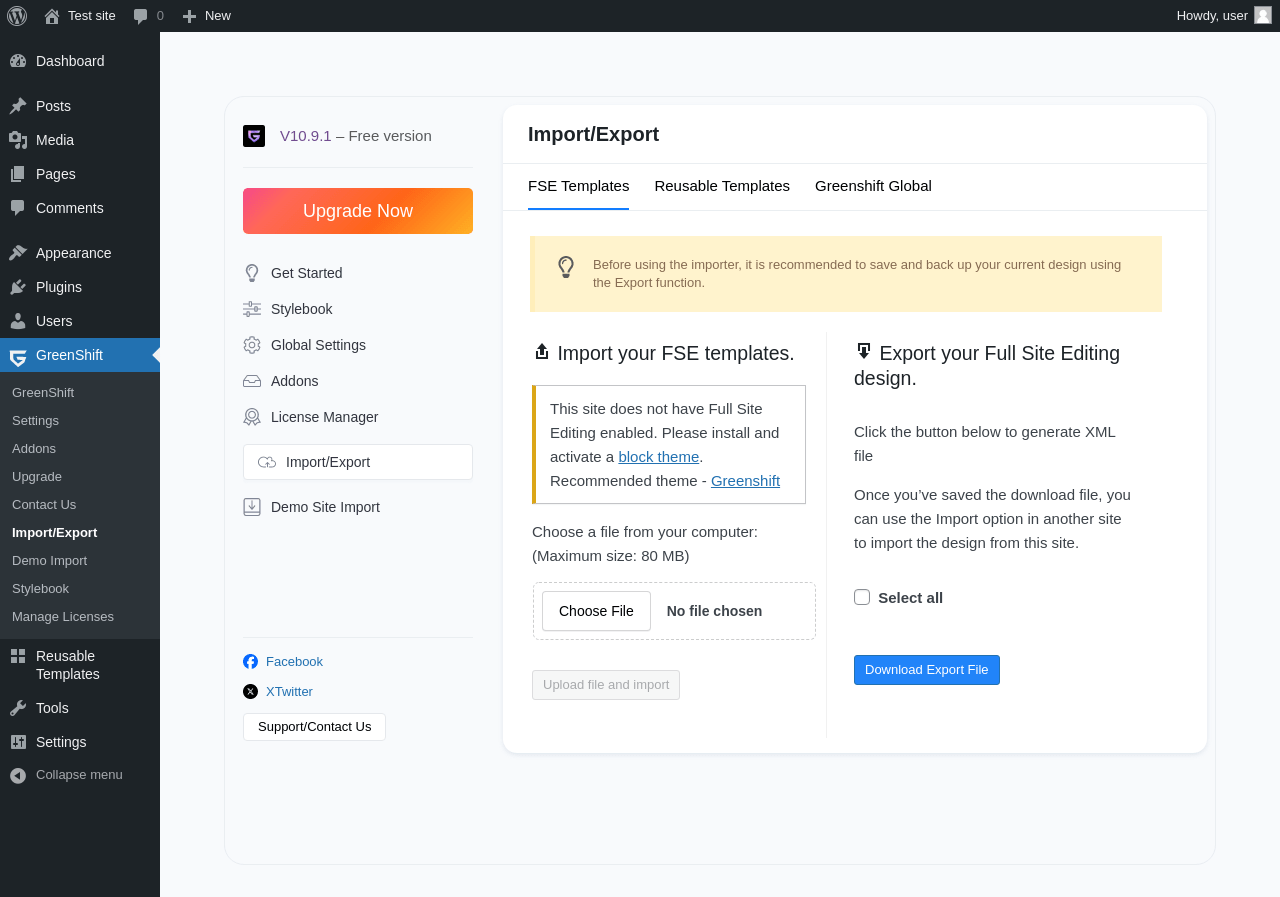1280x897 pixels.
Task: Click the Facebook icon in the sidebar
Action: click(x=251, y=662)
